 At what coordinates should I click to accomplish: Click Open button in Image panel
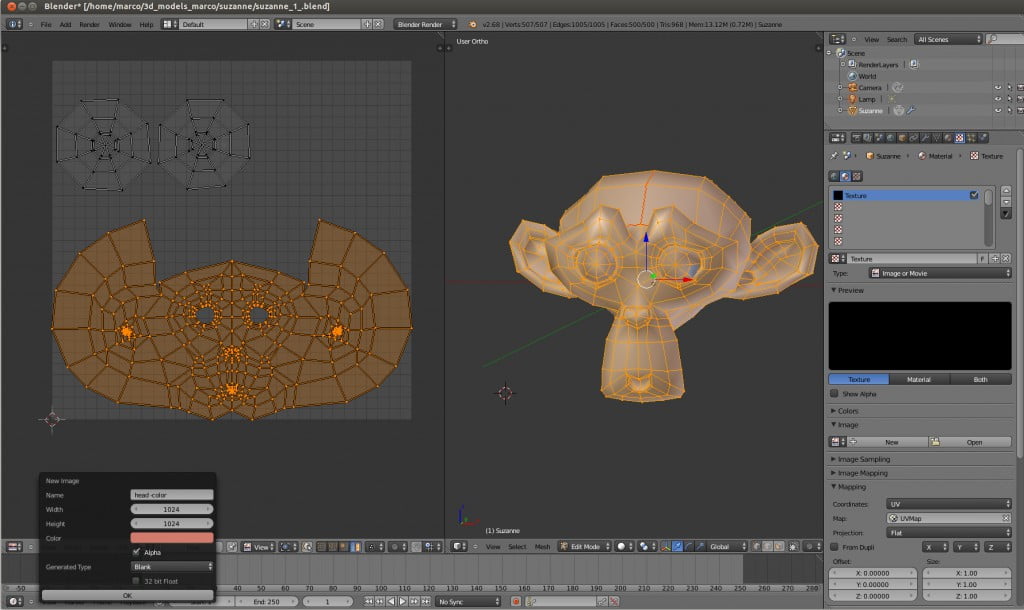970,442
